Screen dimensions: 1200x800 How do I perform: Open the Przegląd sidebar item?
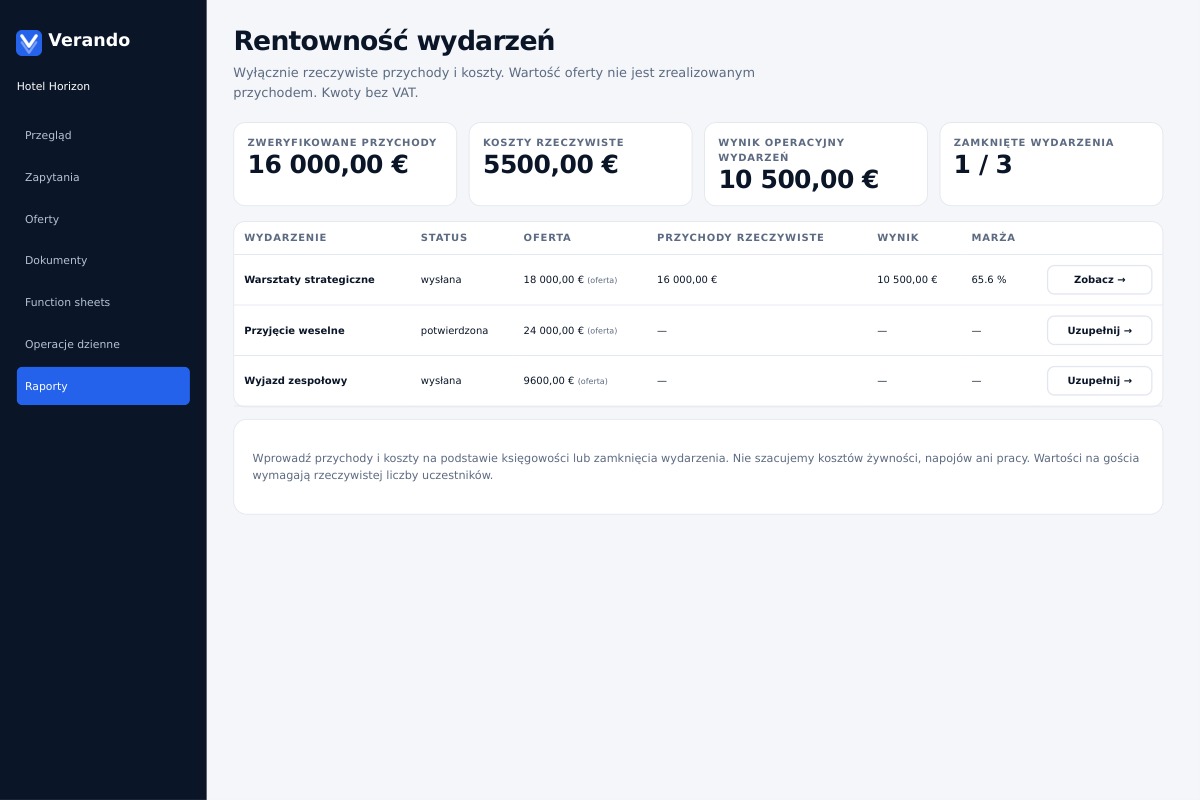coord(103,135)
